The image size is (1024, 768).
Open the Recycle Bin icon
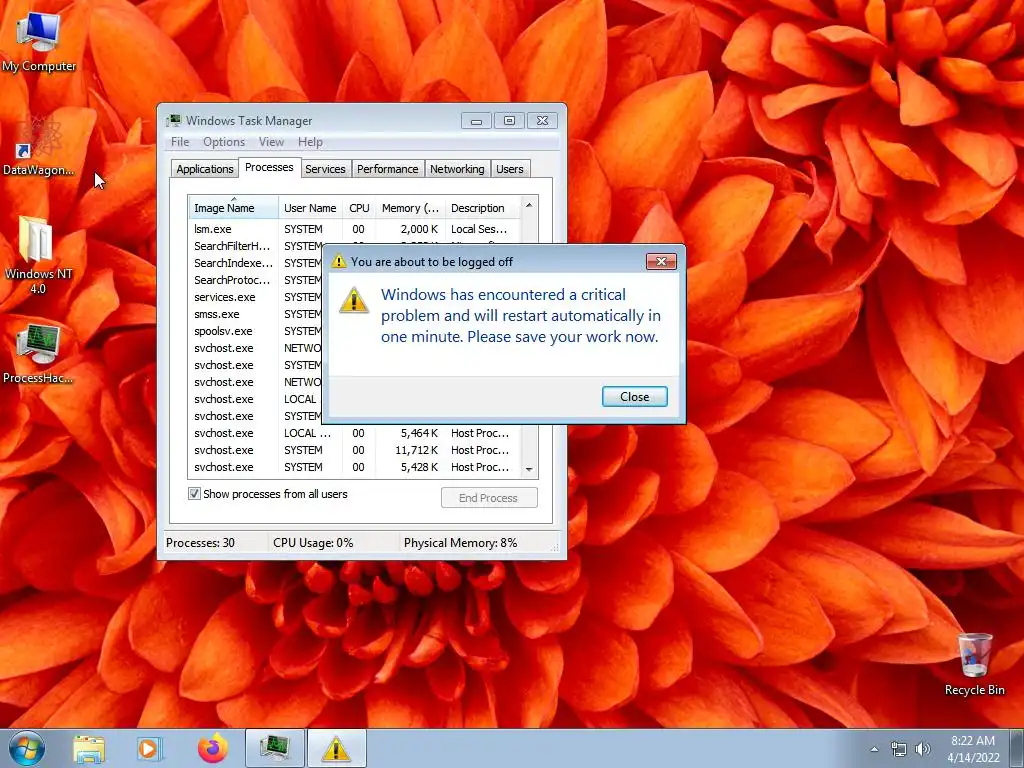(x=974, y=664)
